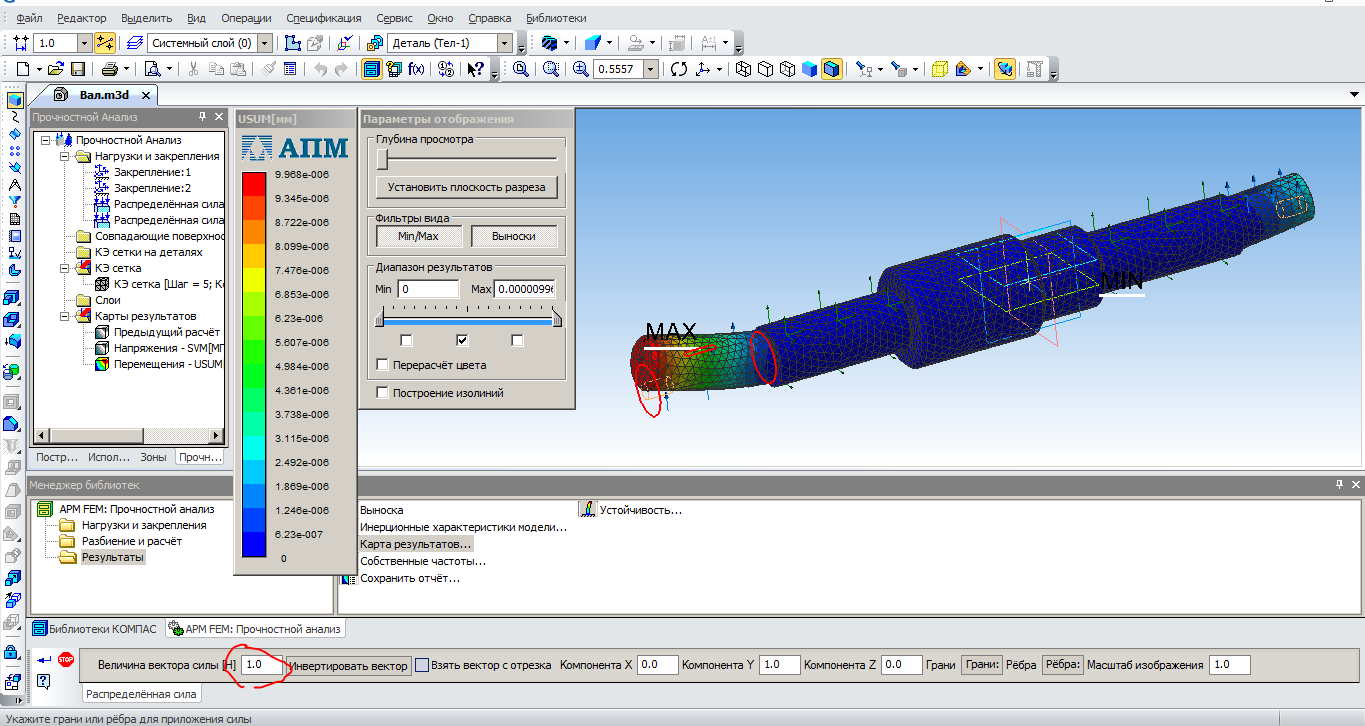Switch to the Зоны panel tab

[154, 457]
